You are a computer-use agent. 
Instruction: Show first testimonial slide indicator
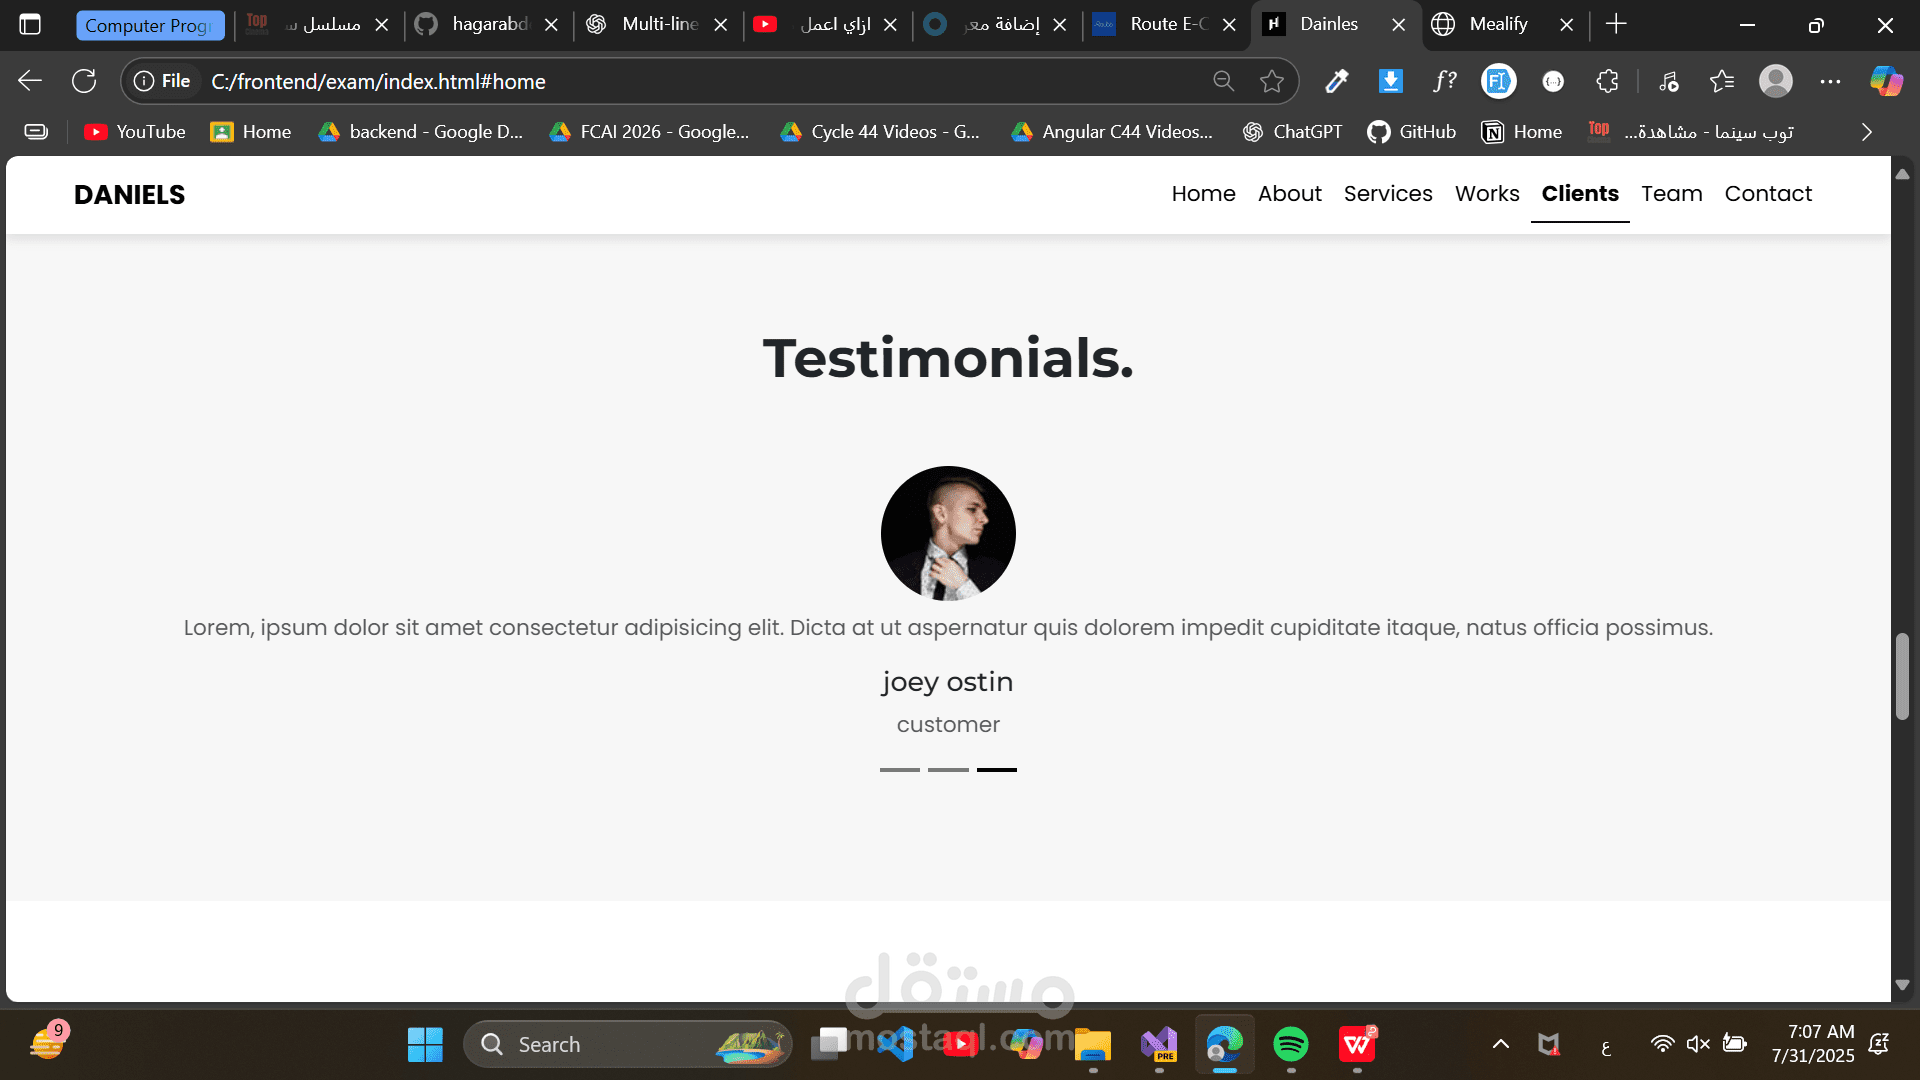[x=900, y=770]
